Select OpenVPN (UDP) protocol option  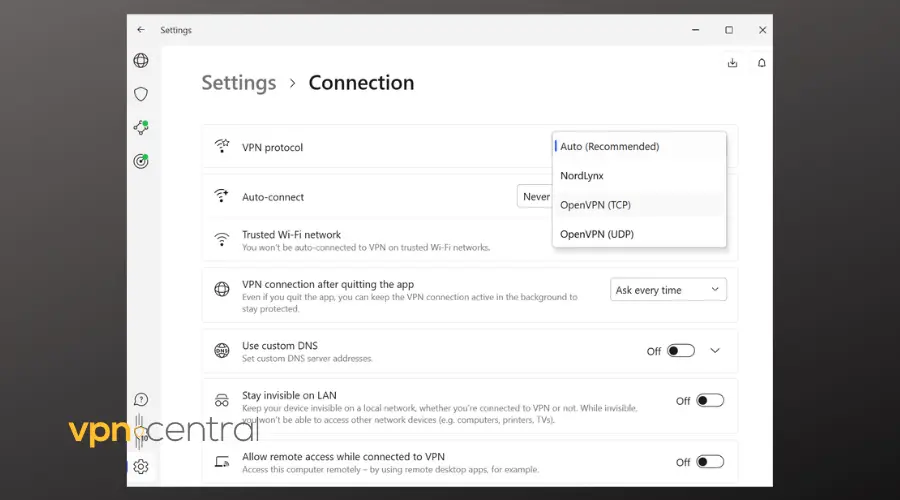tap(639, 234)
